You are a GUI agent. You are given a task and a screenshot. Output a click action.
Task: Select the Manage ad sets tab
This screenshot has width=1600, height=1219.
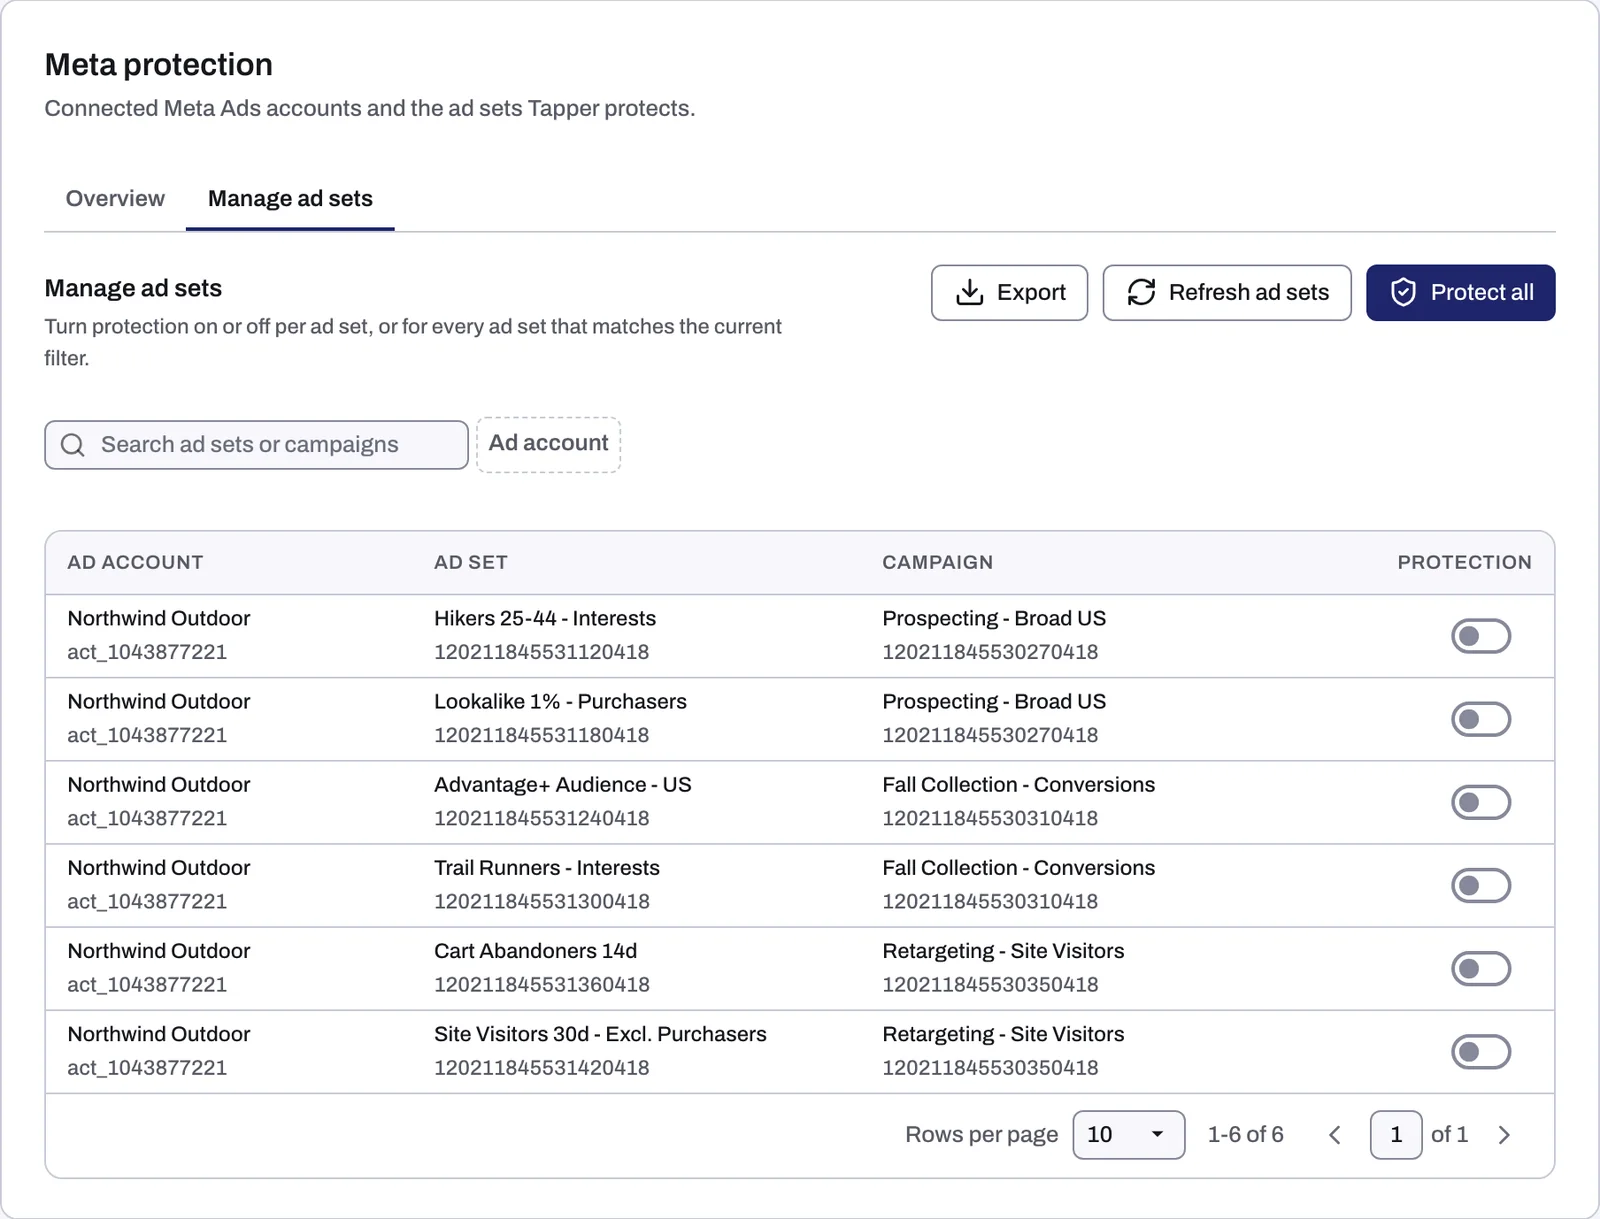[x=290, y=199]
